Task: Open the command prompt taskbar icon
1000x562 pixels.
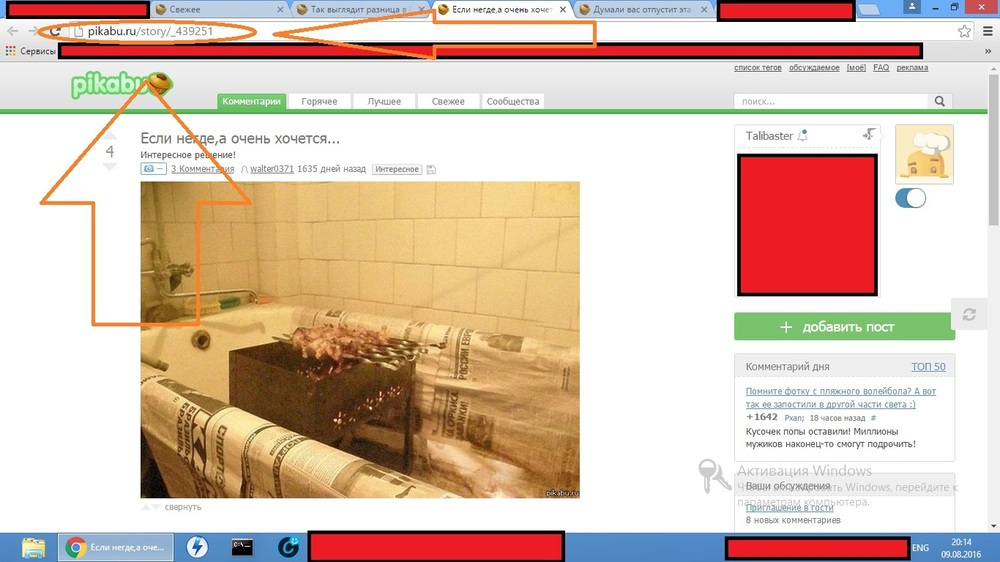Action: pyautogui.click(x=242, y=547)
